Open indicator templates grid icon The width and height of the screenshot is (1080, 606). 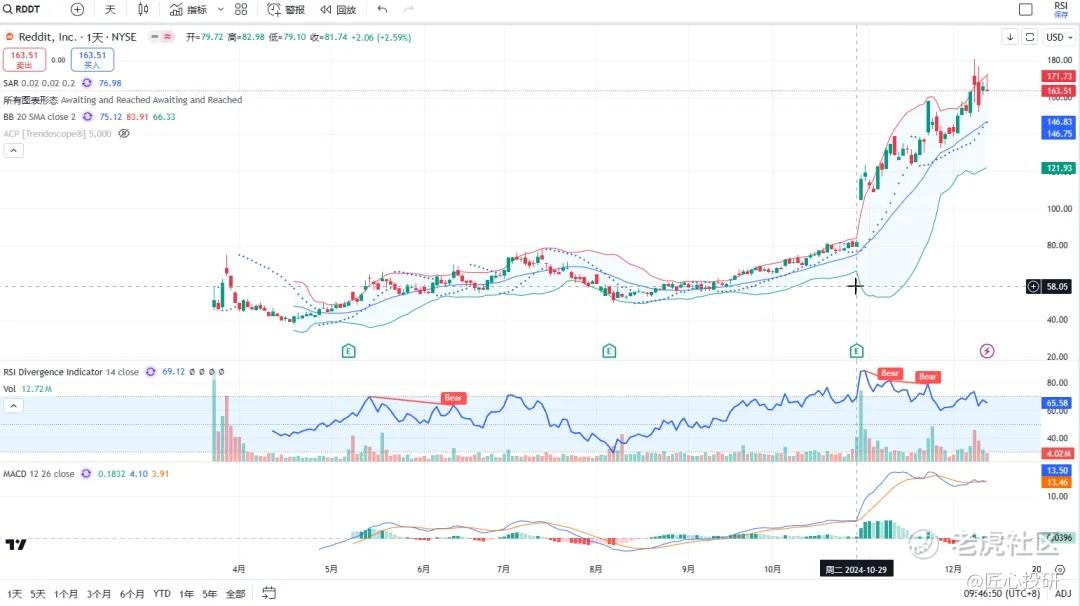pyautogui.click(x=241, y=9)
